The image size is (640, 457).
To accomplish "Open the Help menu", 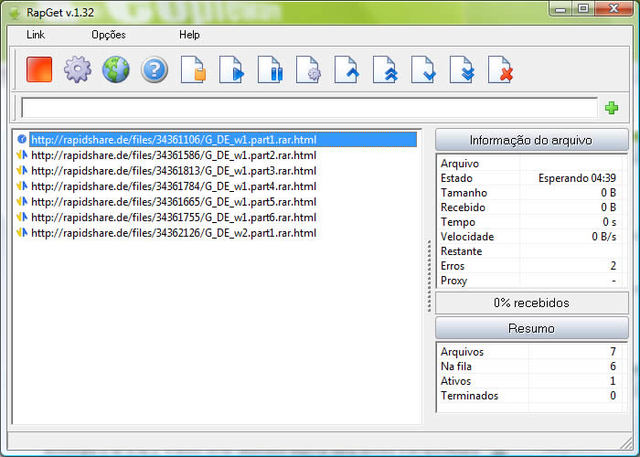I will pyautogui.click(x=189, y=35).
